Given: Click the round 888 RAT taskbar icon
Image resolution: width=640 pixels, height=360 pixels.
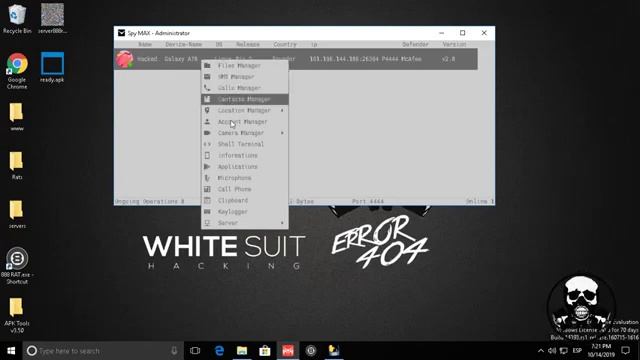Looking at the screenshot, I should click(x=311, y=351).
